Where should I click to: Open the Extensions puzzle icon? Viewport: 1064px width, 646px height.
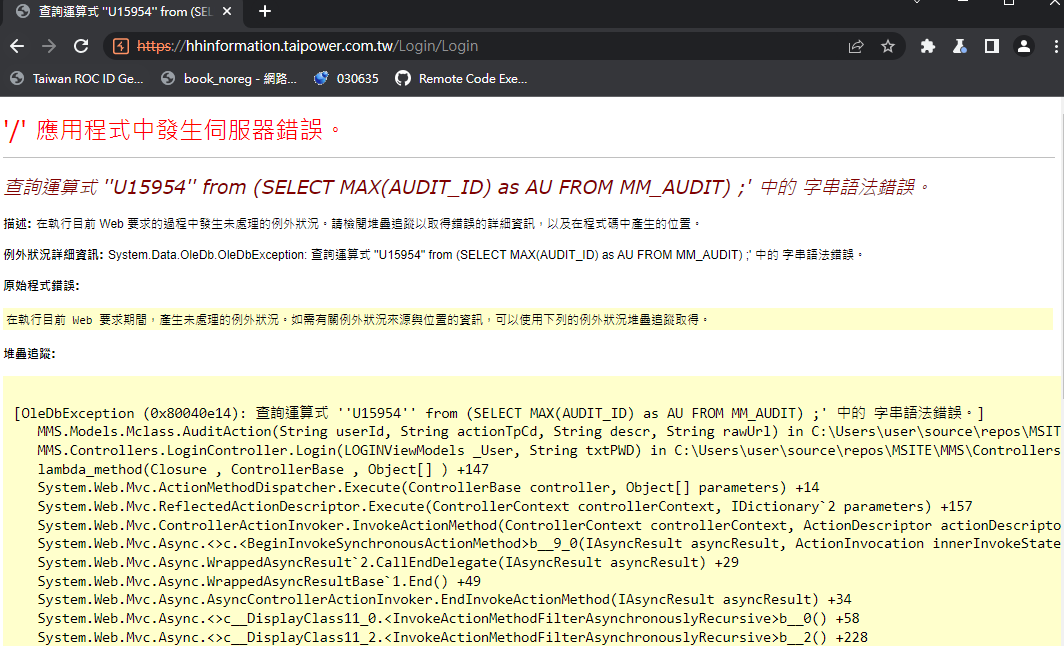pyautogui.click(x=928, y=46)
